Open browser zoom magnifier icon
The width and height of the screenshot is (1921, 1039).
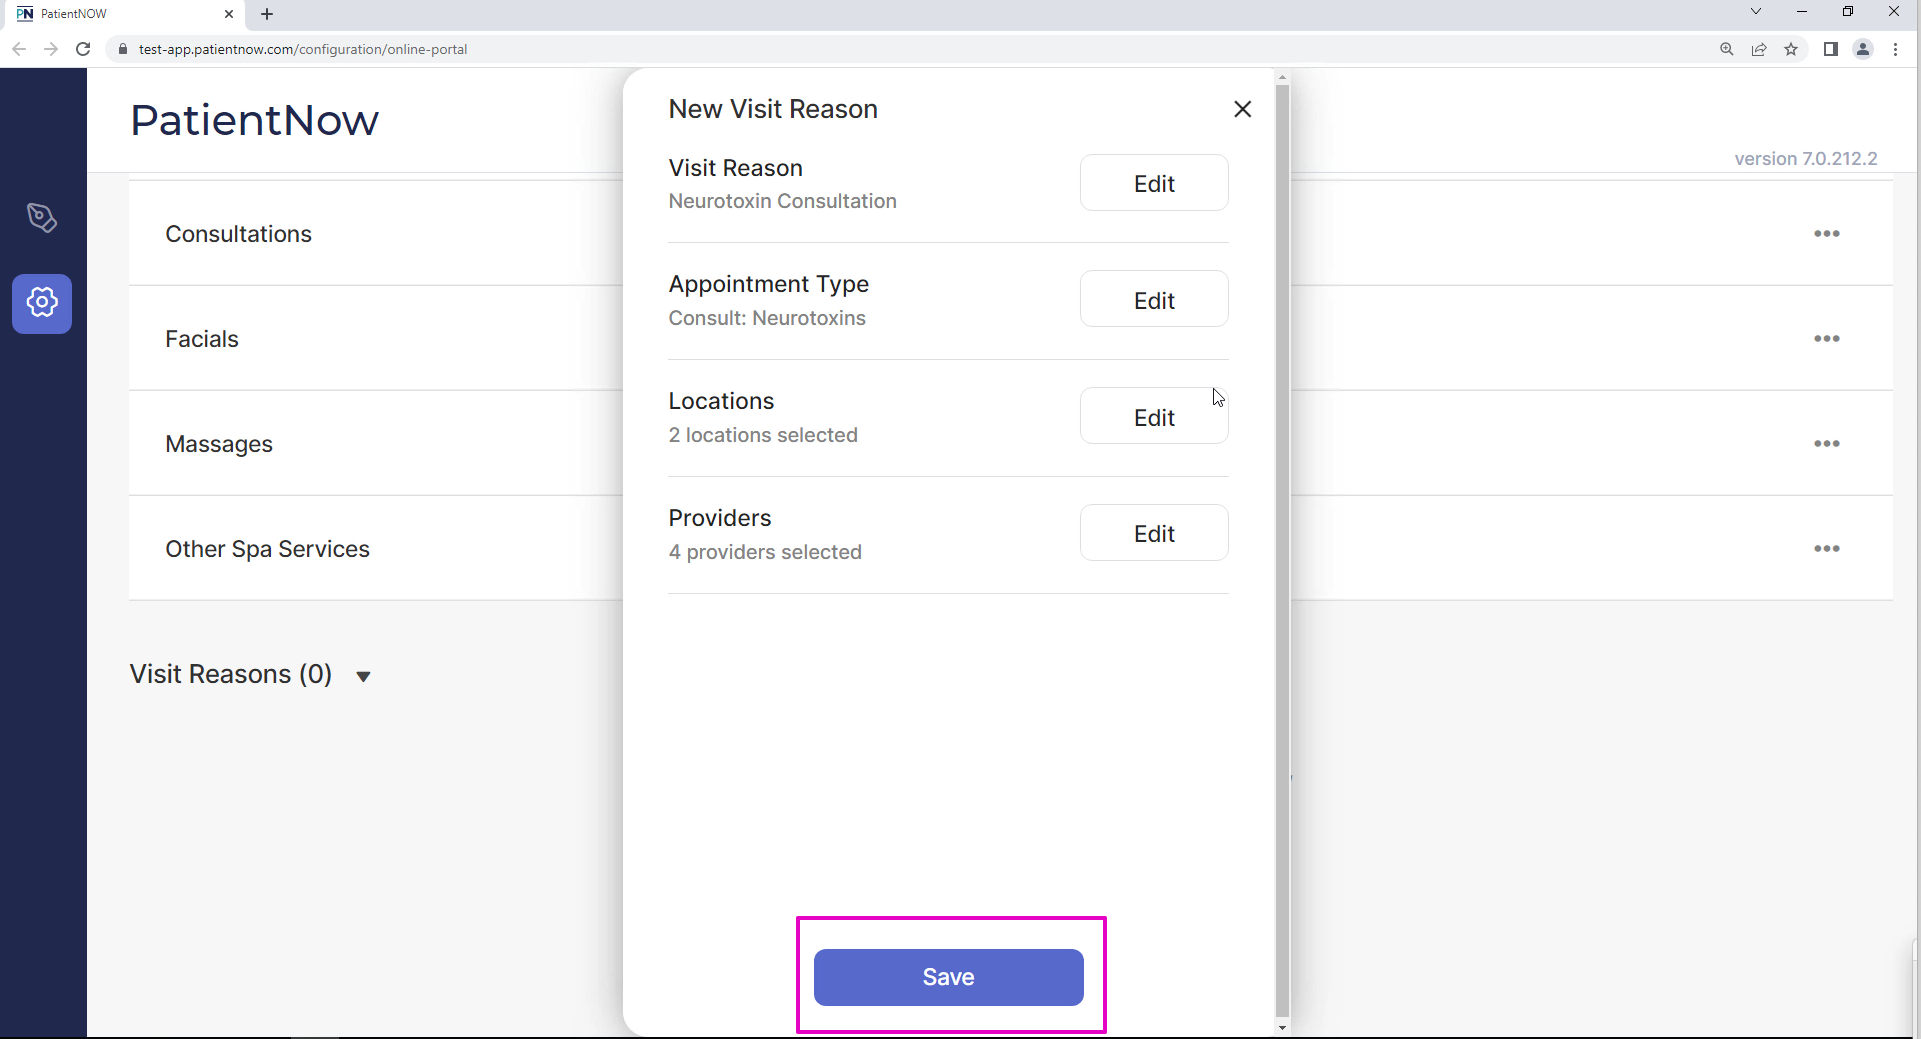click(1726, 49)
